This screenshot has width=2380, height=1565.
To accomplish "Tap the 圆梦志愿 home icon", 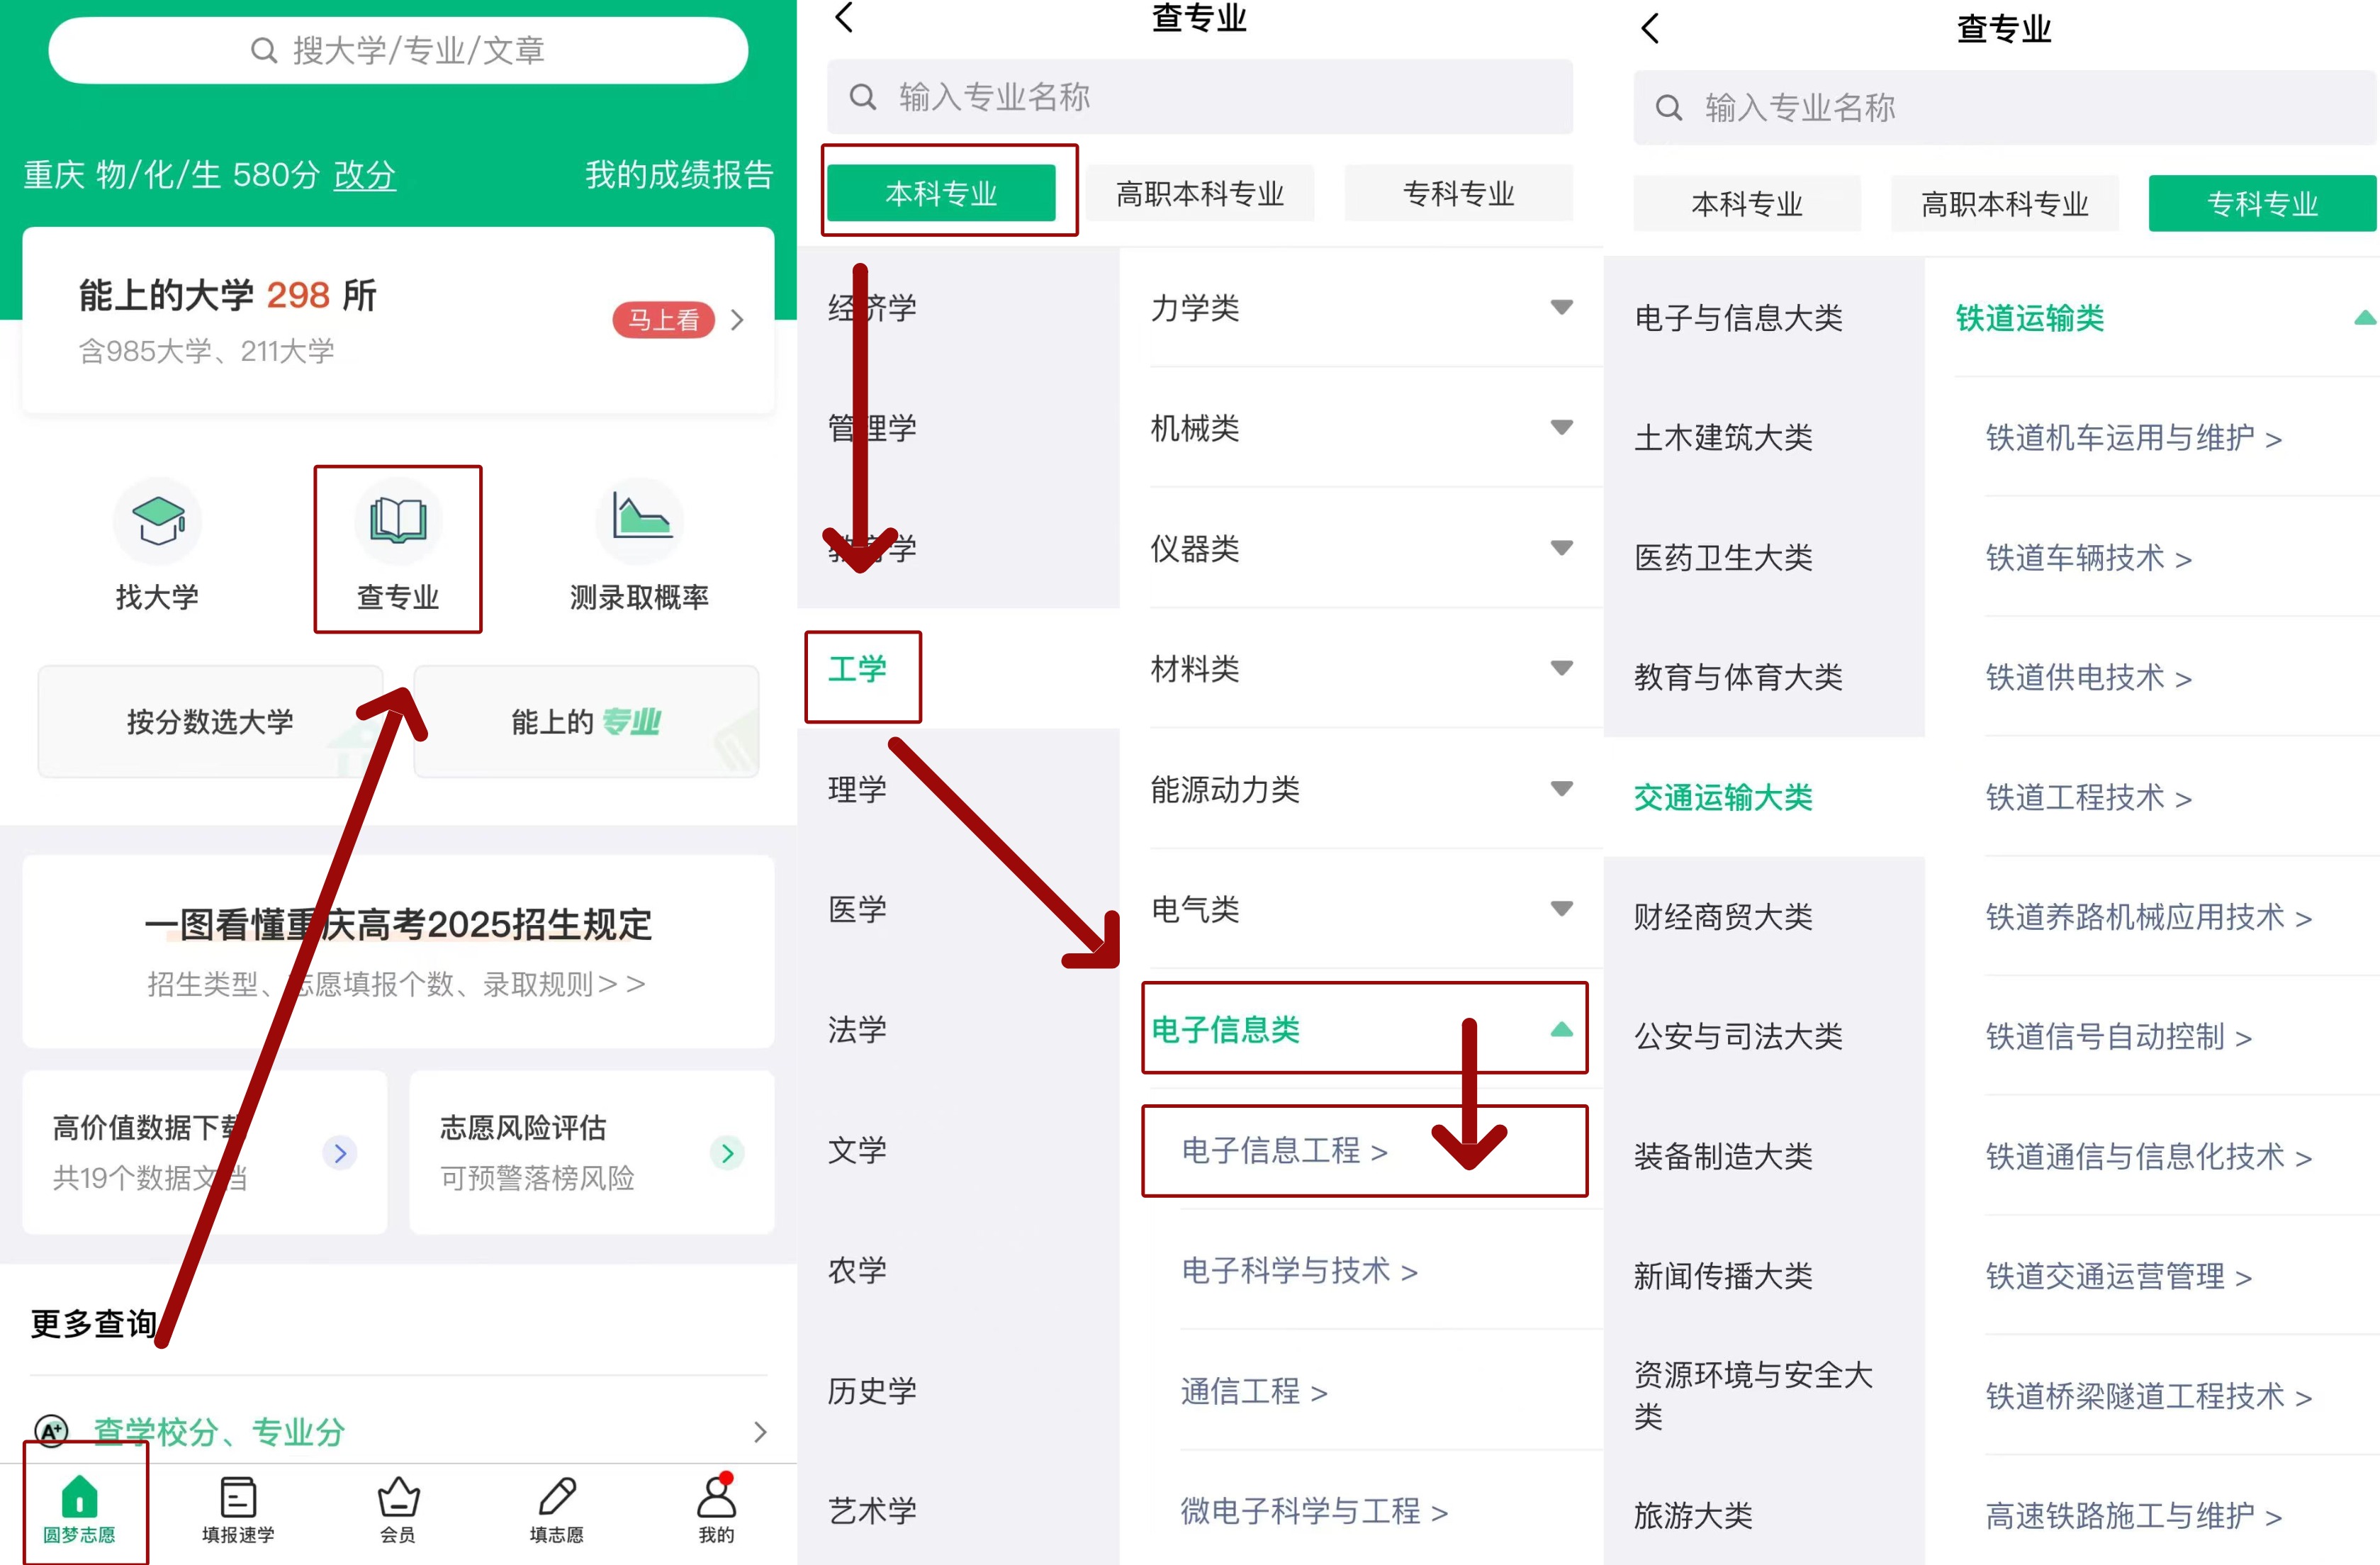I will [x=79, y=1497].
